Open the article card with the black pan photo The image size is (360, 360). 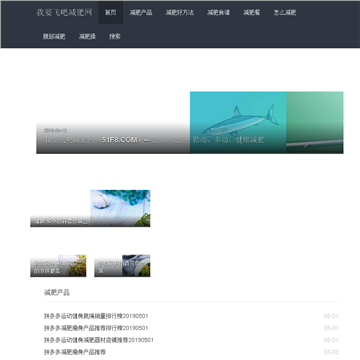point(122,266)
